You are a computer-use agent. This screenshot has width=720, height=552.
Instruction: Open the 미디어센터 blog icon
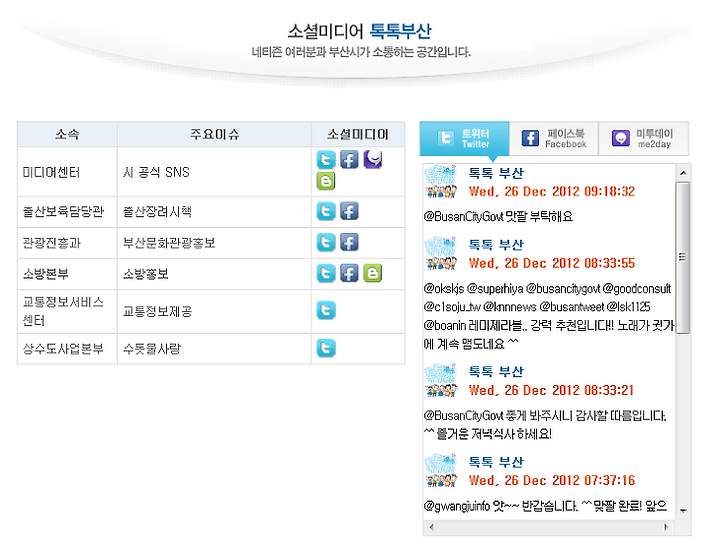(x=326, y=181)
